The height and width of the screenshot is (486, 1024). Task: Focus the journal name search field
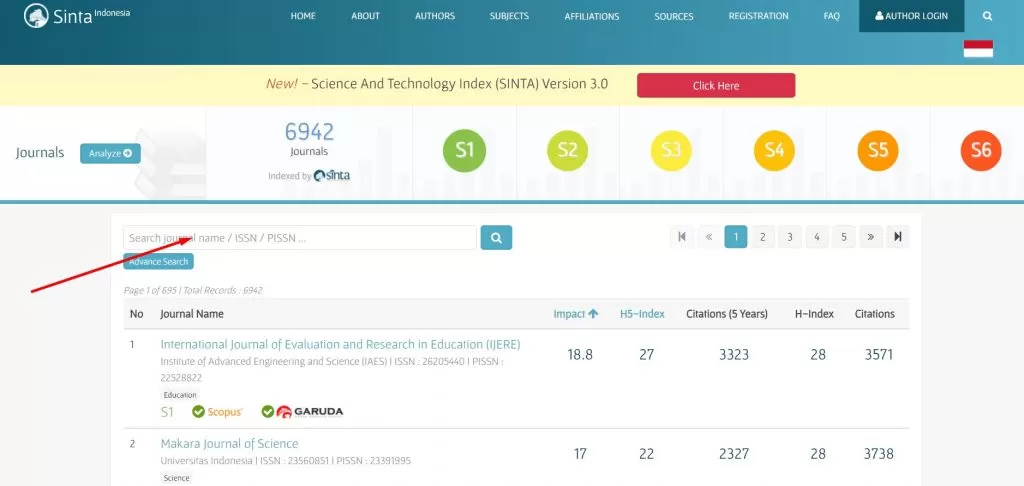[x=300, y=238]
